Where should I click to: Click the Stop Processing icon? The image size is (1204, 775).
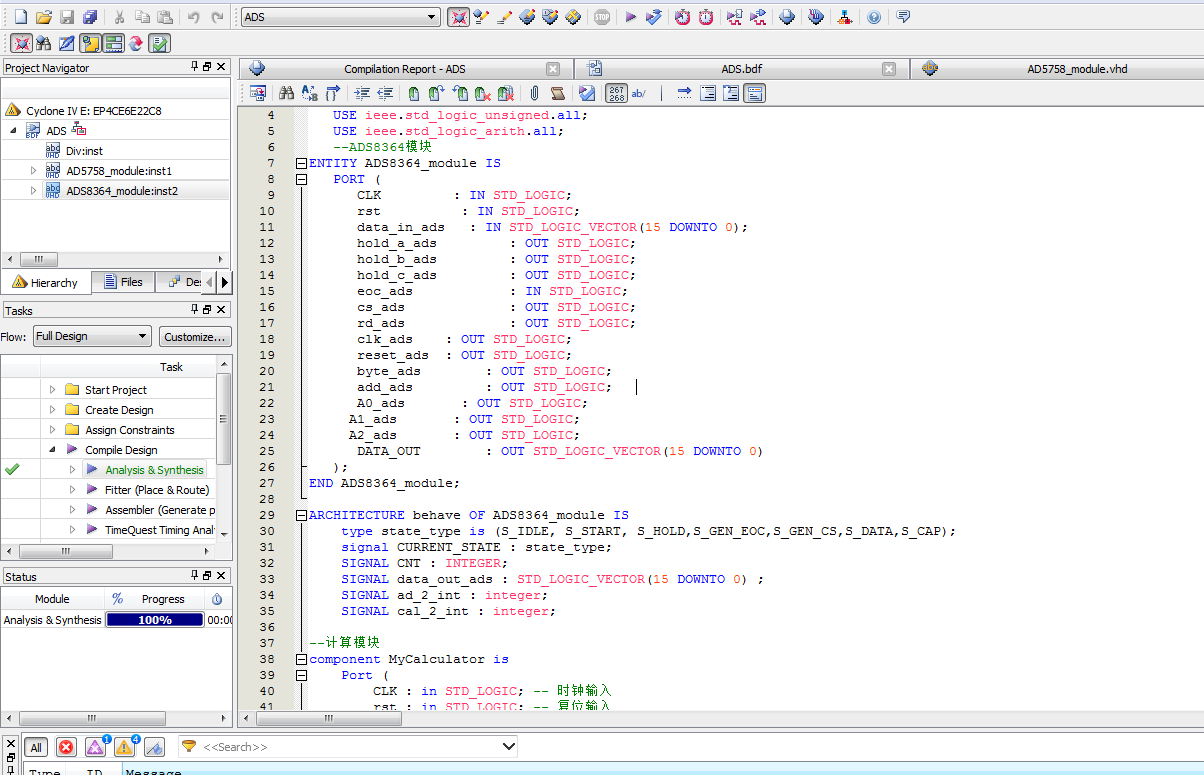(x=601, y=17)
